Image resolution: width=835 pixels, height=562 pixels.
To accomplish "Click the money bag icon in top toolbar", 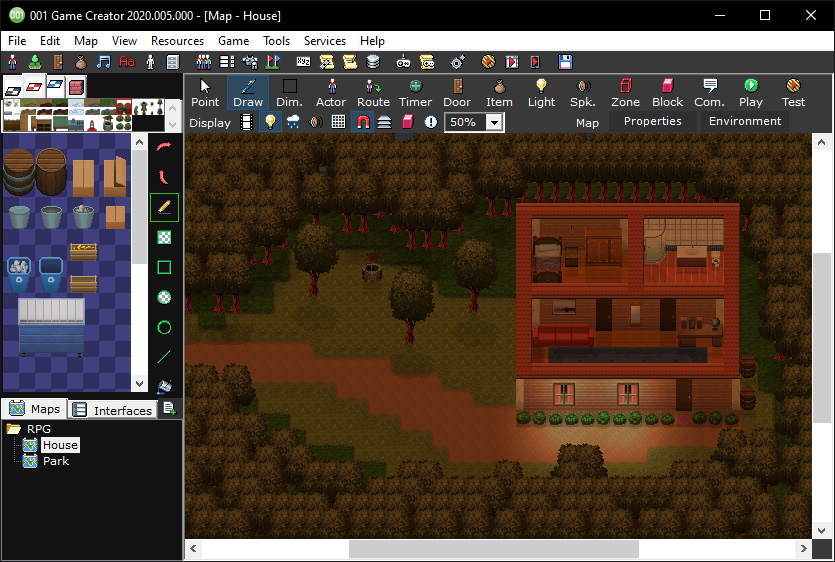I will tap(80, 62).
